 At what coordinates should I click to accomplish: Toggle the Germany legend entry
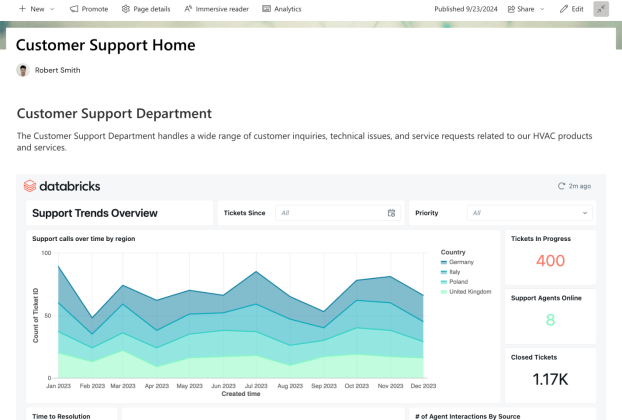pos(461,262)
